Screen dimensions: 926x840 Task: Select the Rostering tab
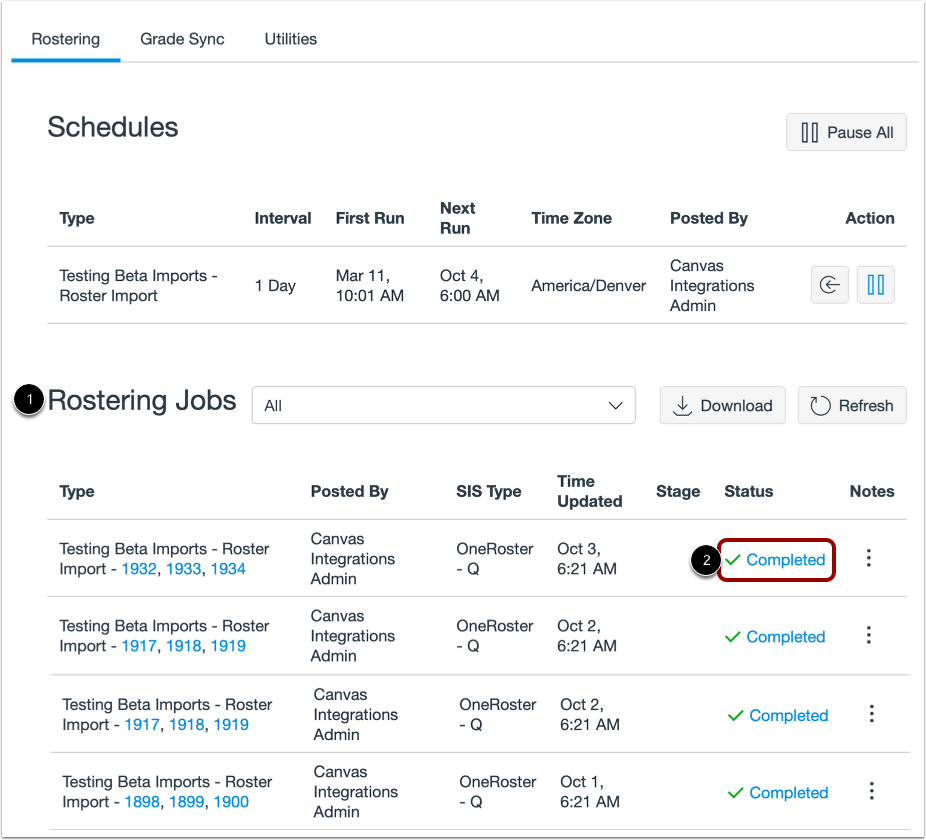click(66, 39)
